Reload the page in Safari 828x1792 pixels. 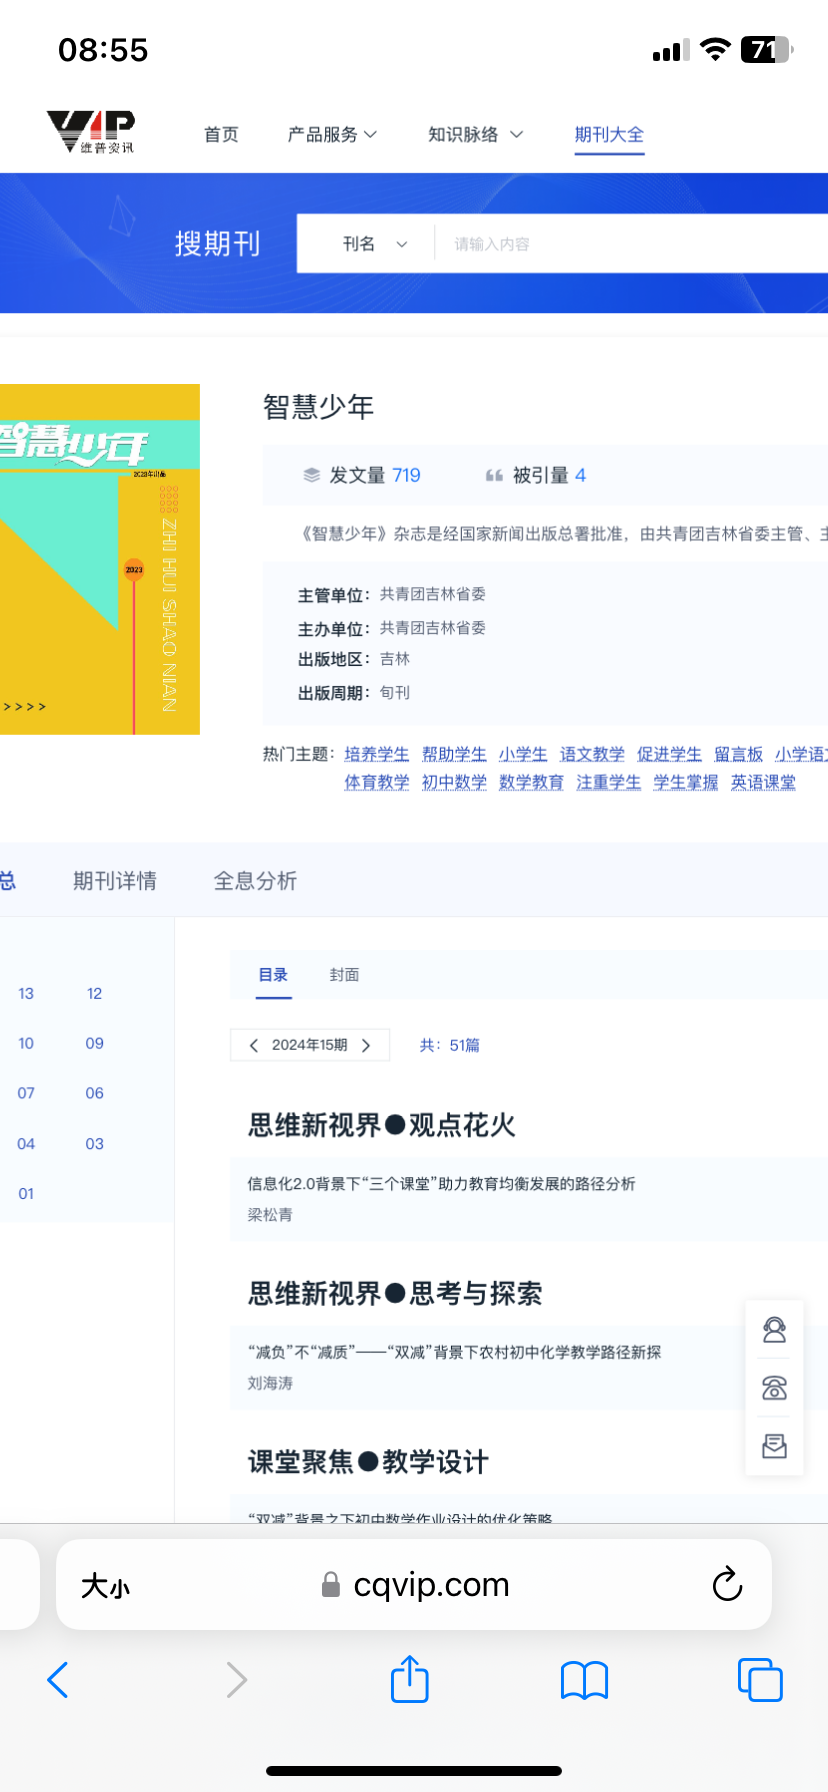(727, 1584)
